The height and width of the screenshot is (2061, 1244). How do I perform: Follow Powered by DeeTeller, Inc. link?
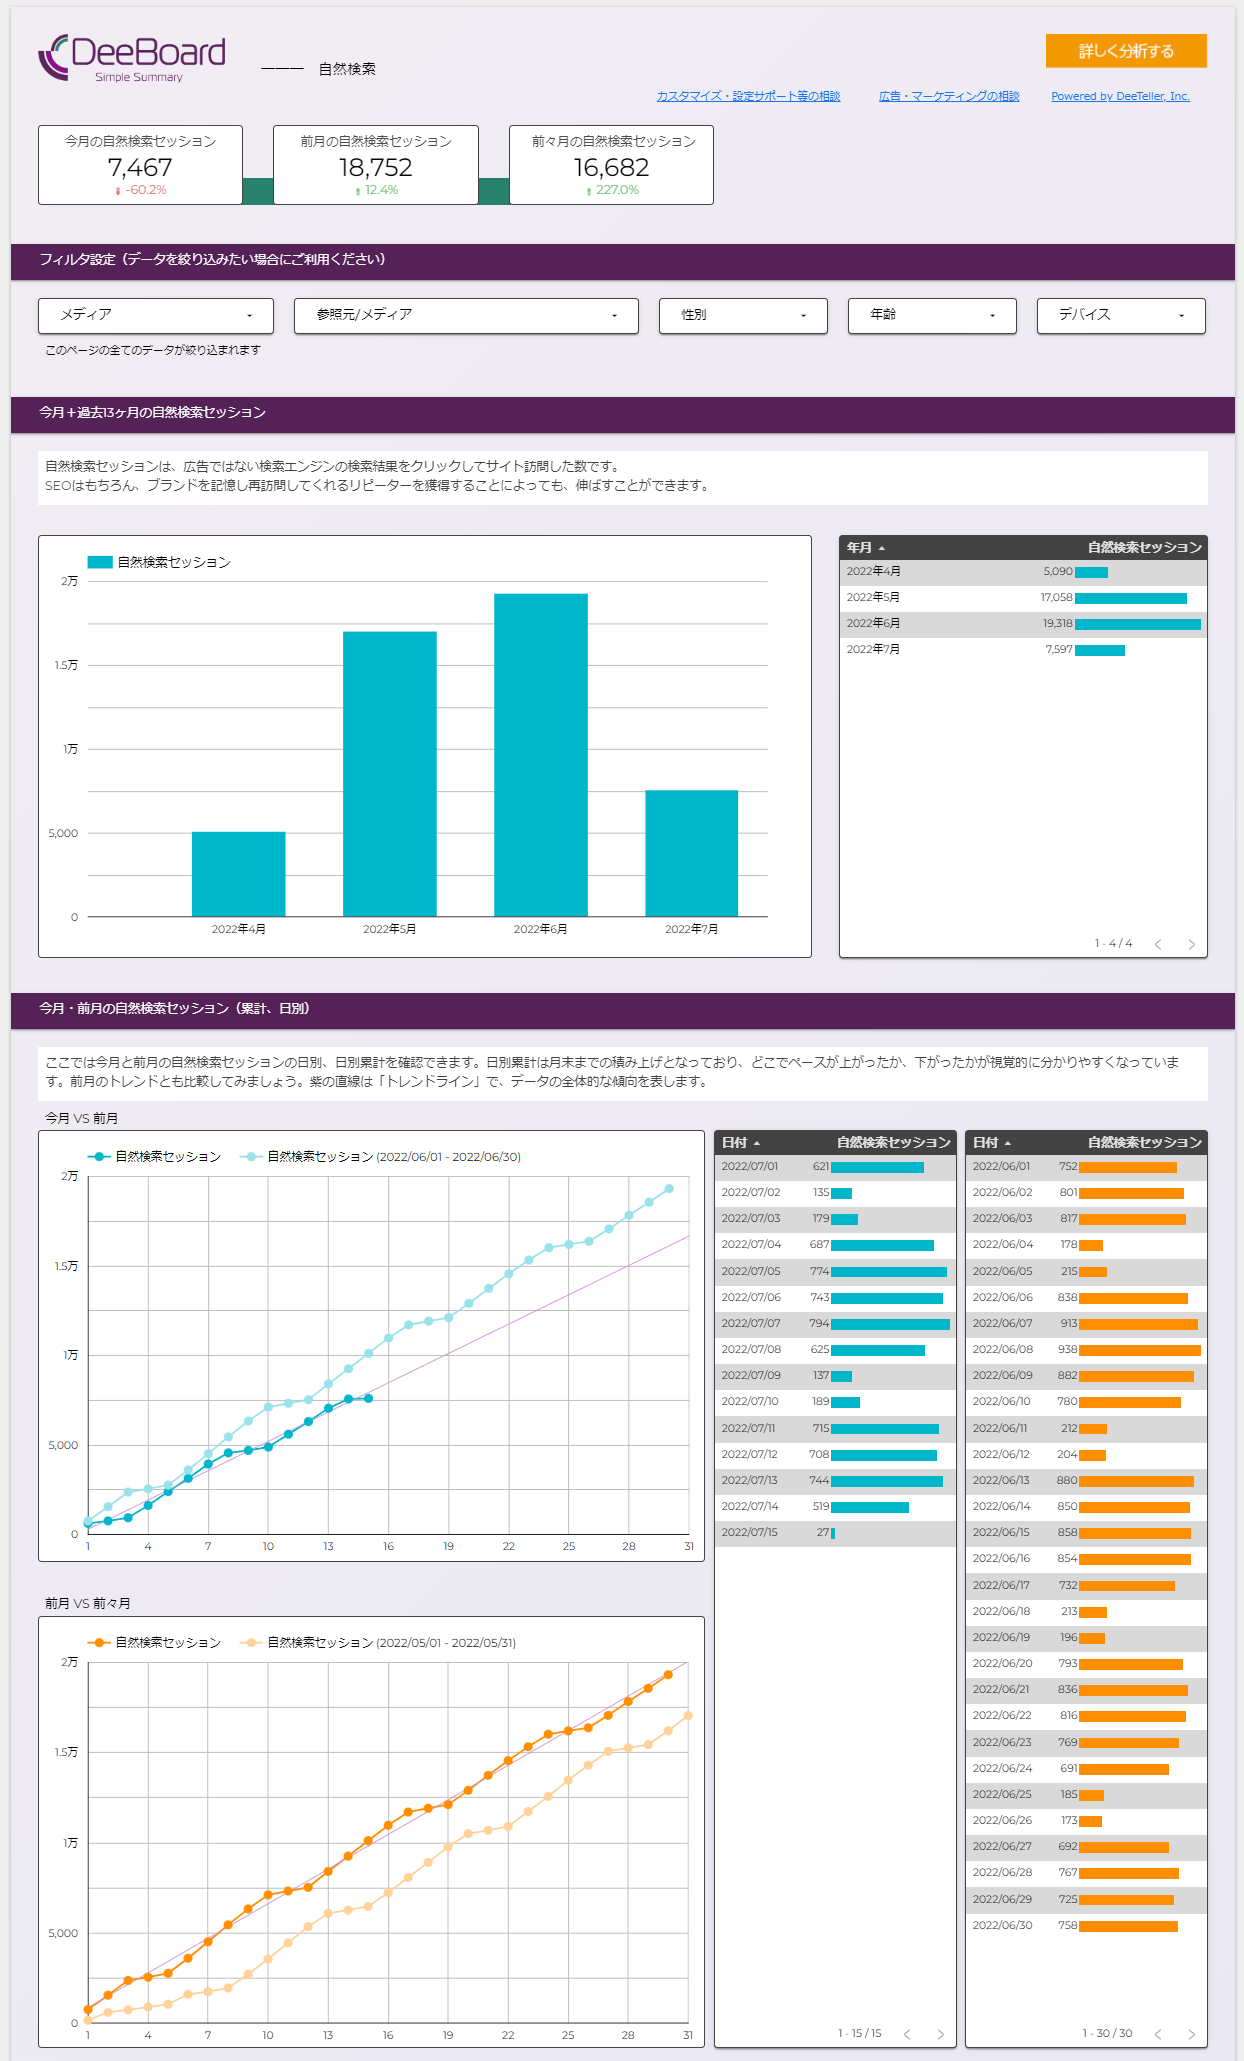[1120, 96]
